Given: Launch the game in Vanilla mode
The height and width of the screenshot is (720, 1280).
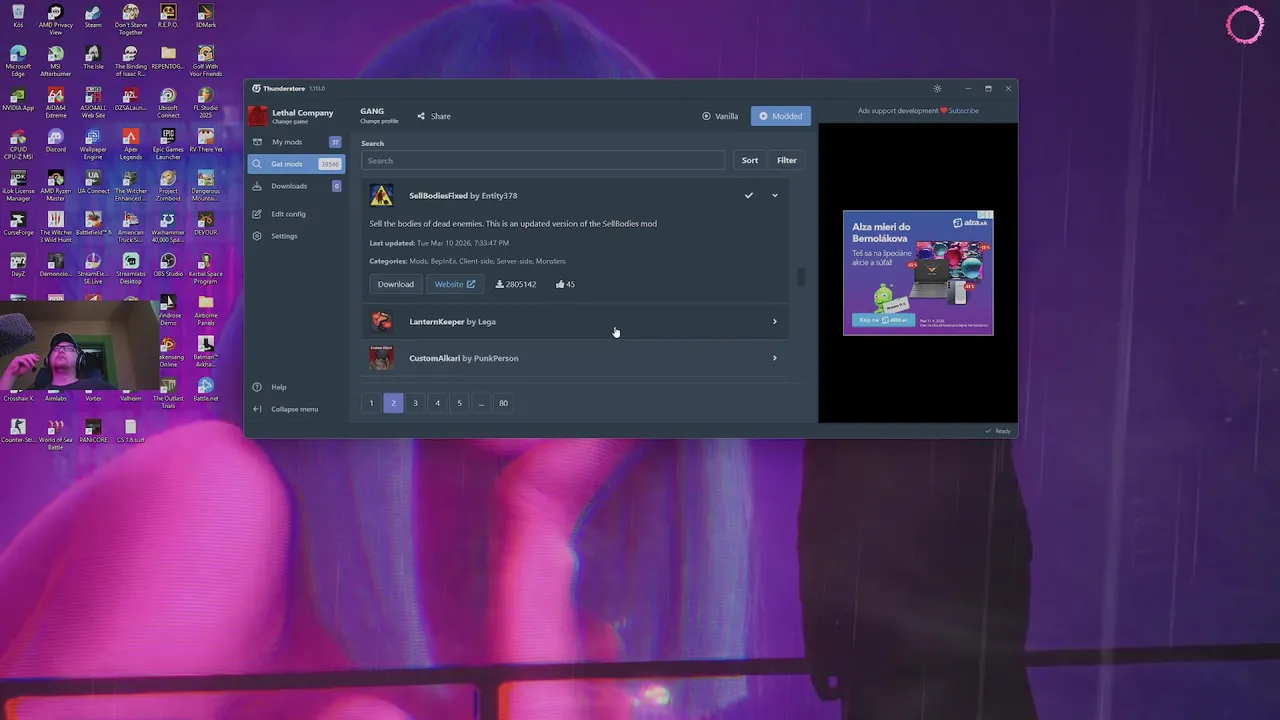Looking at the screenshot, I should pos(720,116).
